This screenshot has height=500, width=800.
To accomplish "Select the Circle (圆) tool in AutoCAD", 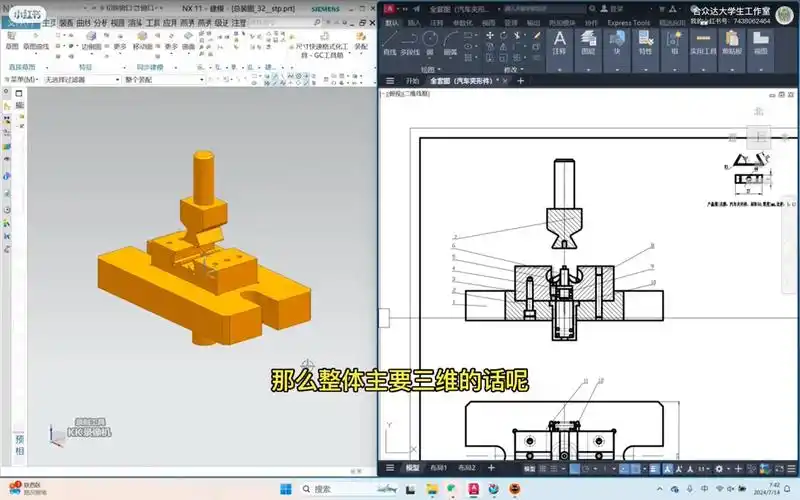I will click(430, 43).
